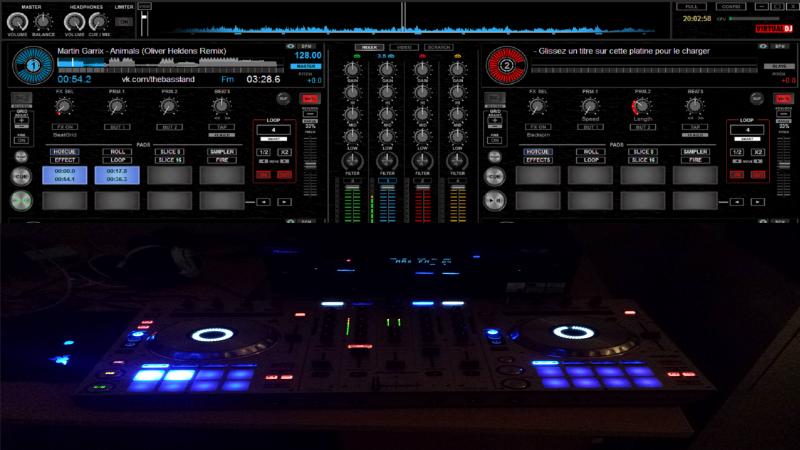
Task: Halve the loop with deck 1's 1/2 button
Action: tap(263, 152)
